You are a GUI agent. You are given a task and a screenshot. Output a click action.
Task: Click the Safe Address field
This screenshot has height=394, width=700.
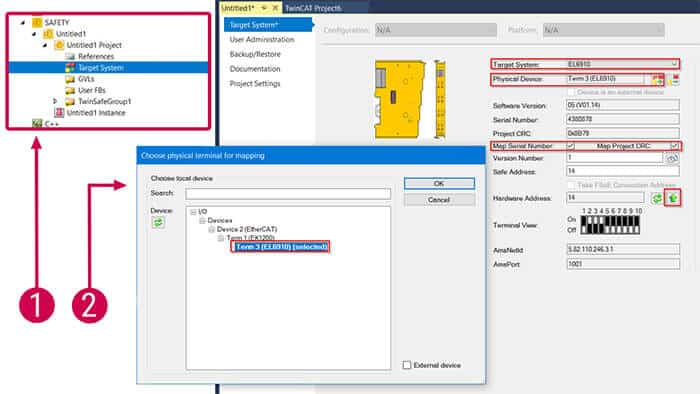click(623, 171)
